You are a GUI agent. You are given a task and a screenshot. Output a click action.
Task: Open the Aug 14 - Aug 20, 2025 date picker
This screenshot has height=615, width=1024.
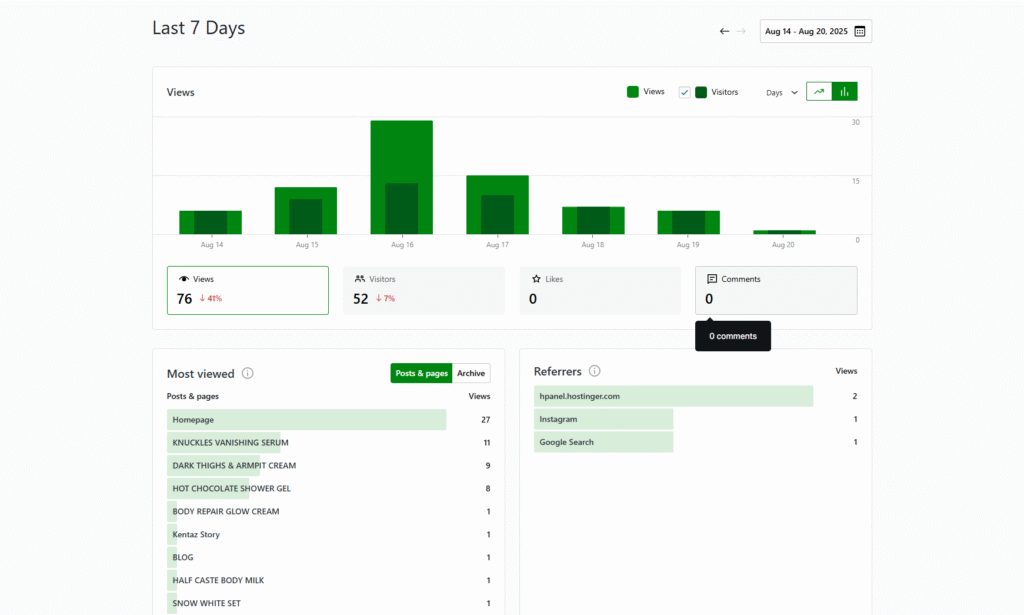click(x=806, y=31)
